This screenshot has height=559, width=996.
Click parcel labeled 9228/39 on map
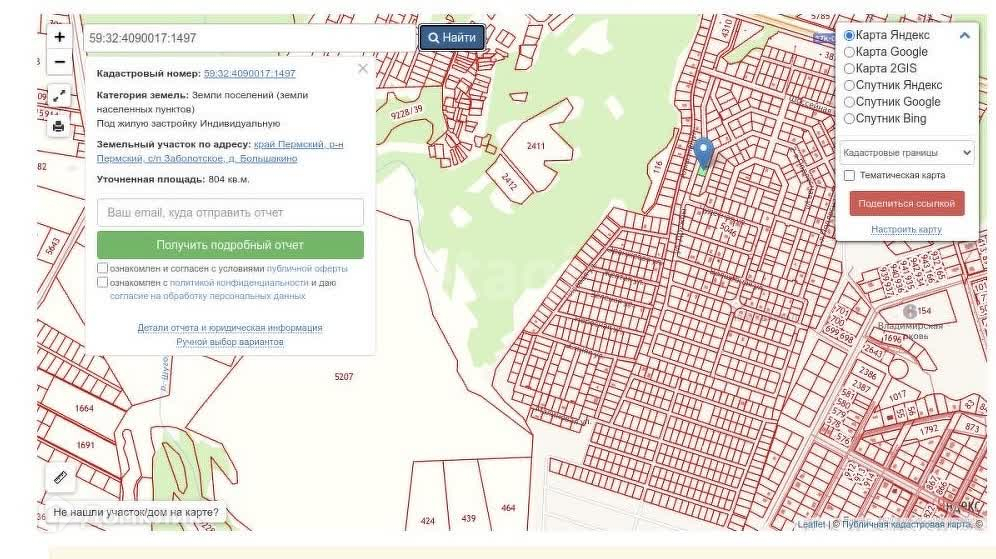click(x=406, y=112)
